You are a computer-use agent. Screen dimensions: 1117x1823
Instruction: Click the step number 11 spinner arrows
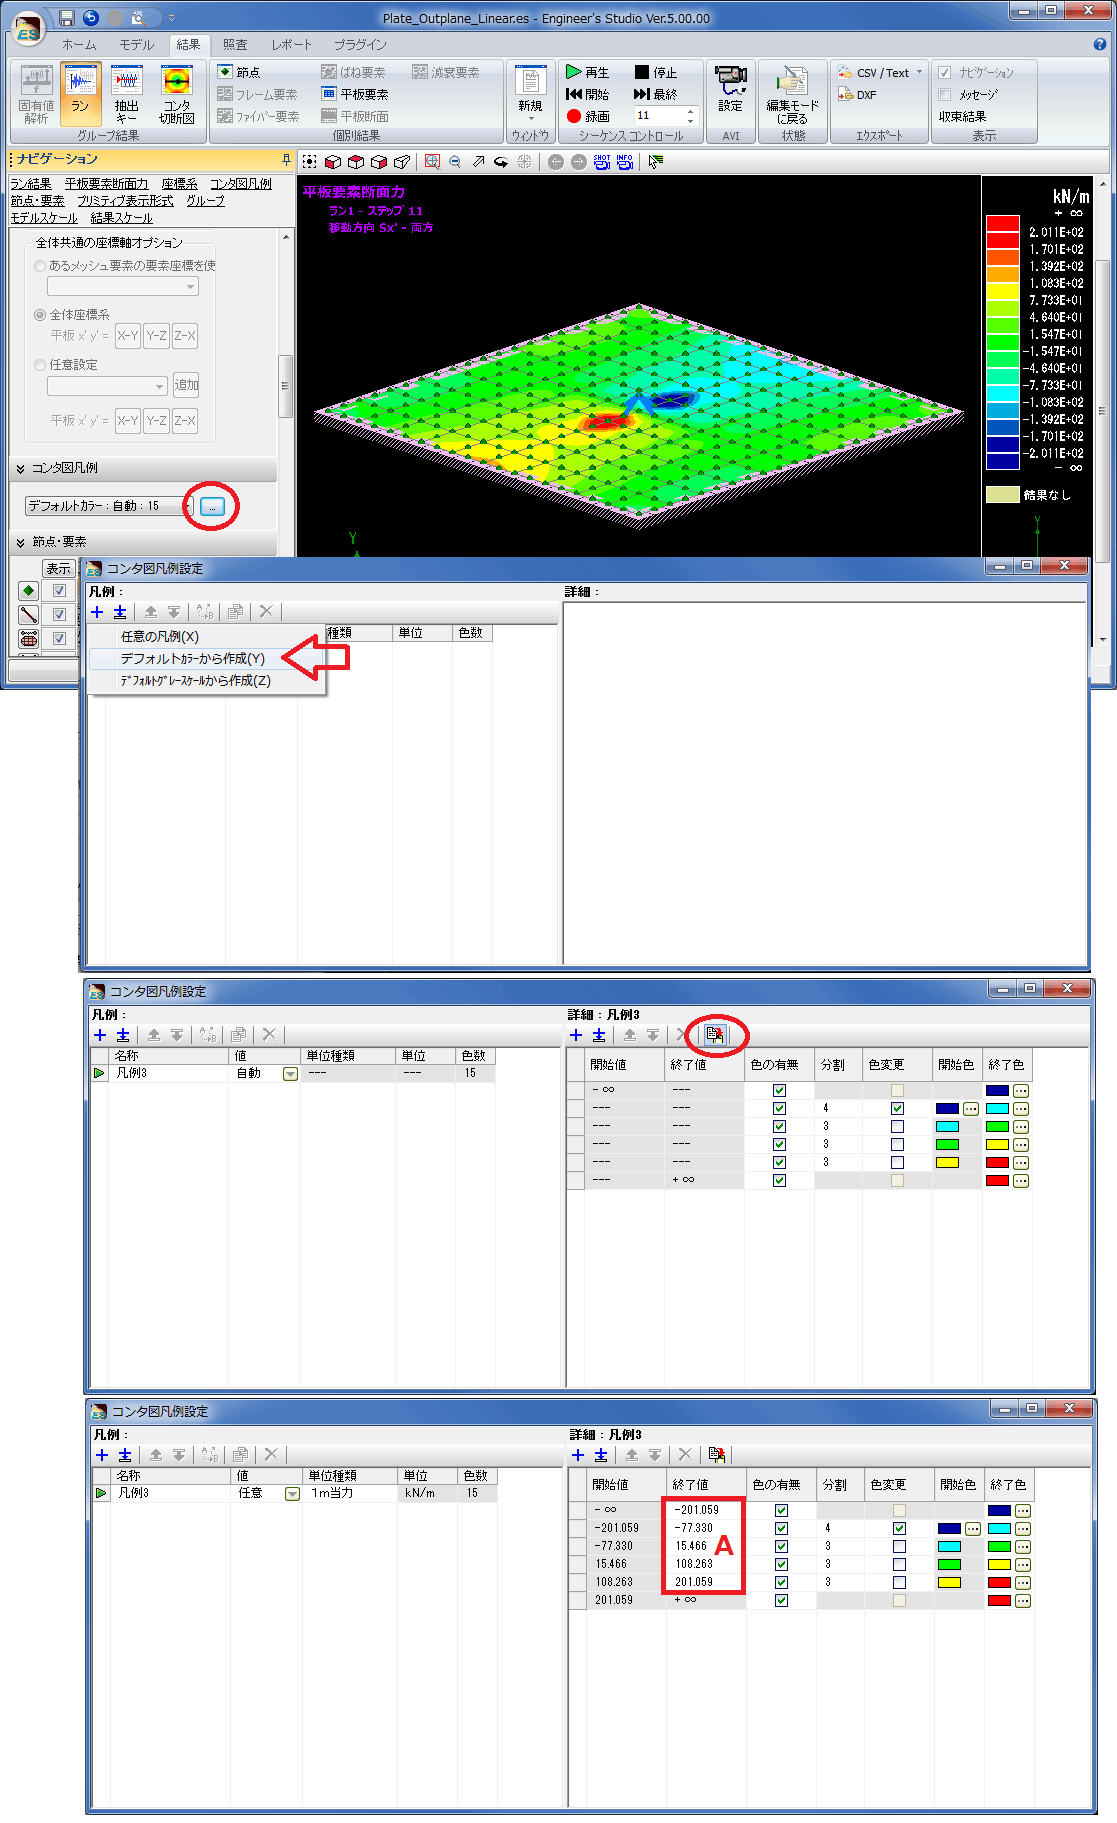coord(690,116)
